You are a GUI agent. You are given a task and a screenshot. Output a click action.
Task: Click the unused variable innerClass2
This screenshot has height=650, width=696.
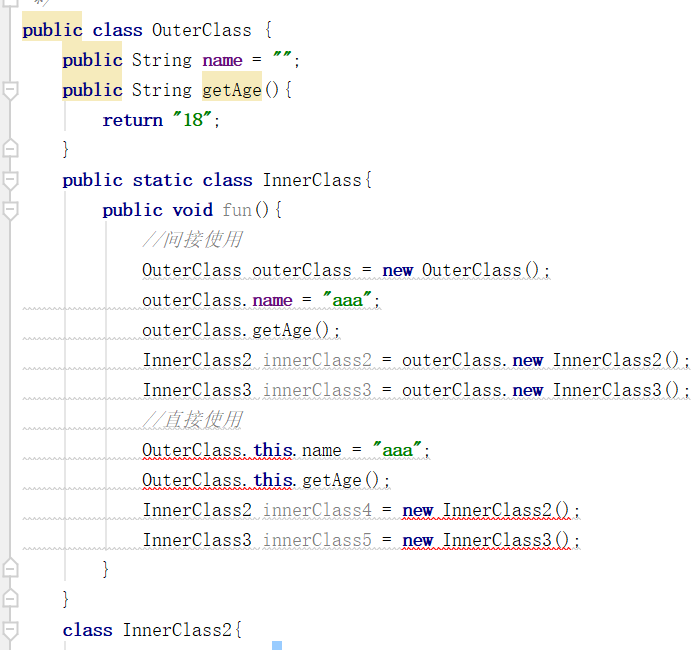point(317,360)
